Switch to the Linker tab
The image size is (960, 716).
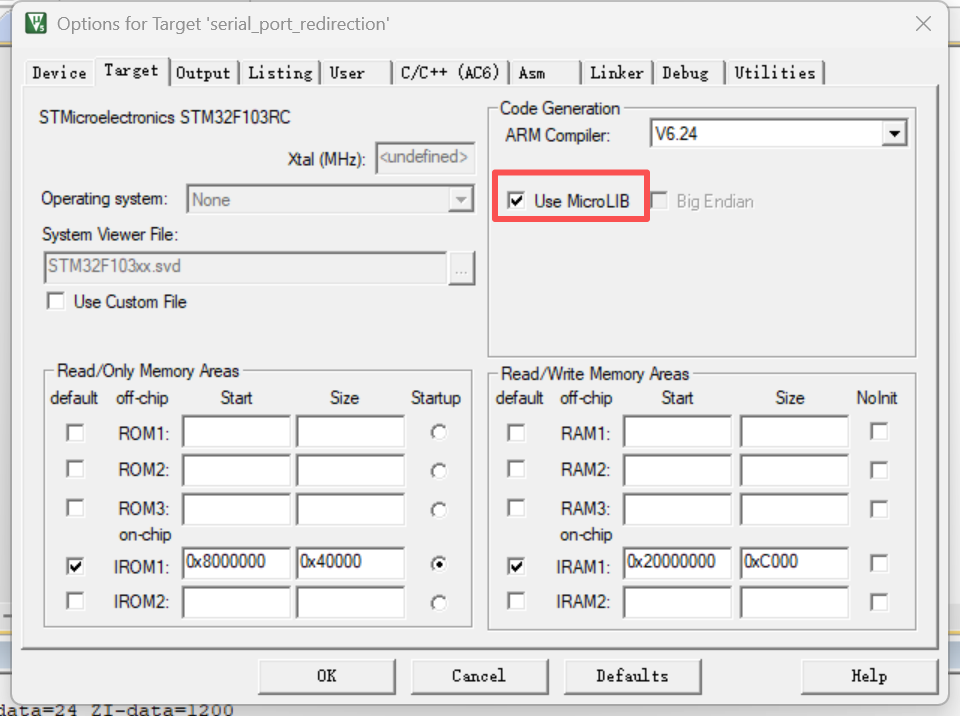tap(617, 73)
